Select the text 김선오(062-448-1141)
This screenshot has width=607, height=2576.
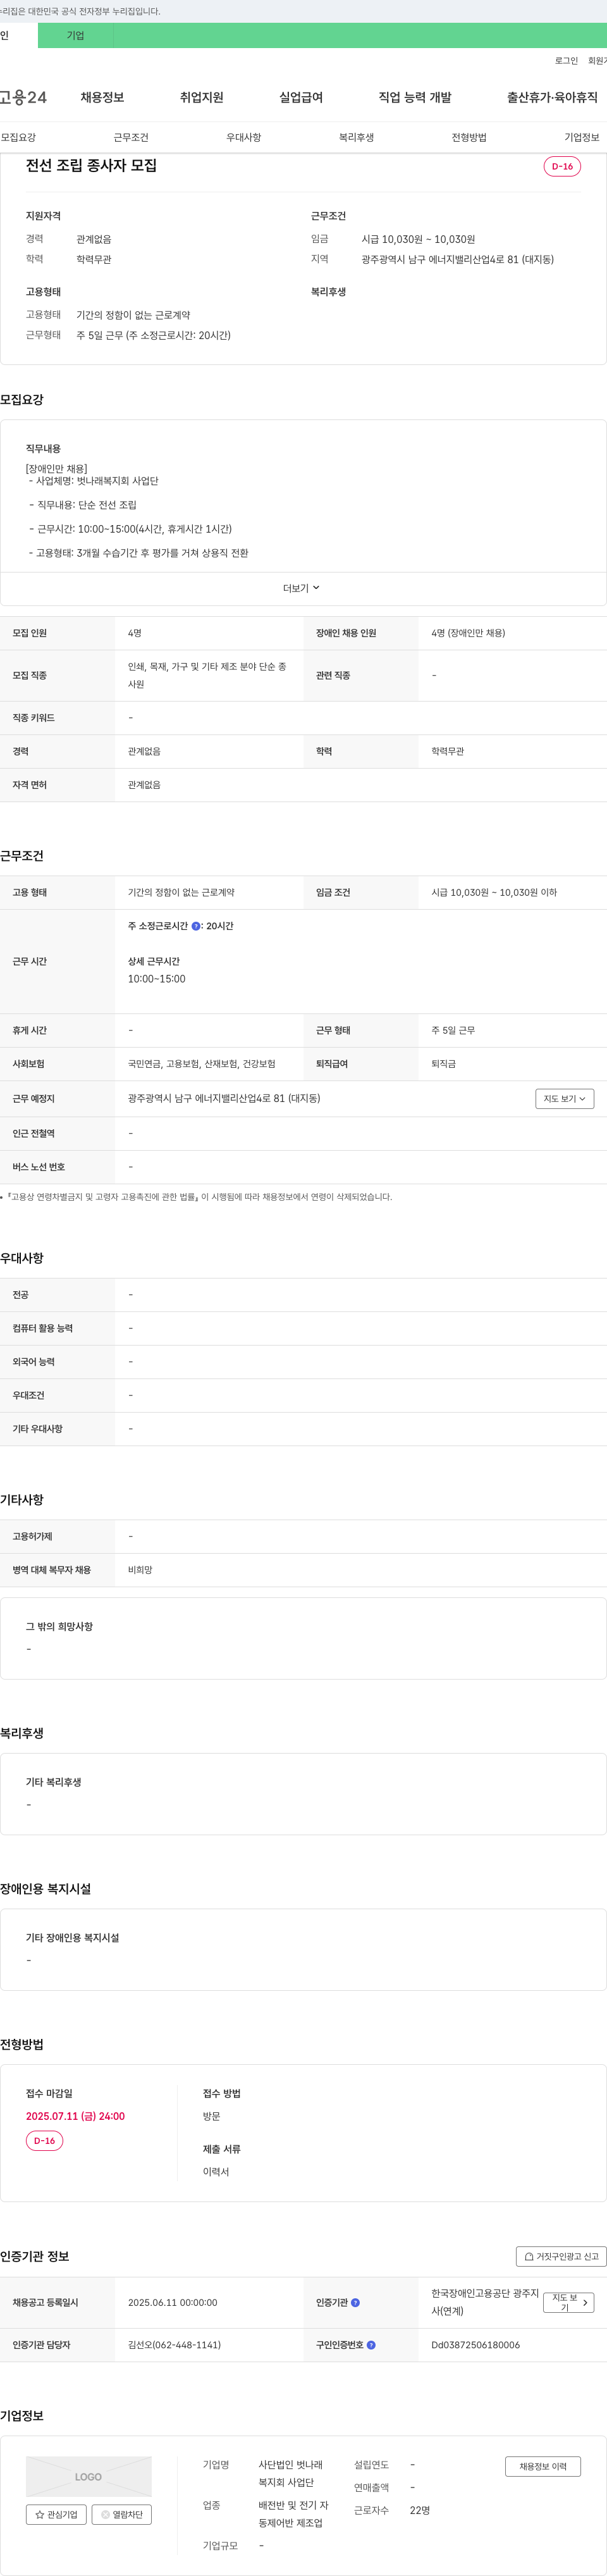(x=174, y=2344)
